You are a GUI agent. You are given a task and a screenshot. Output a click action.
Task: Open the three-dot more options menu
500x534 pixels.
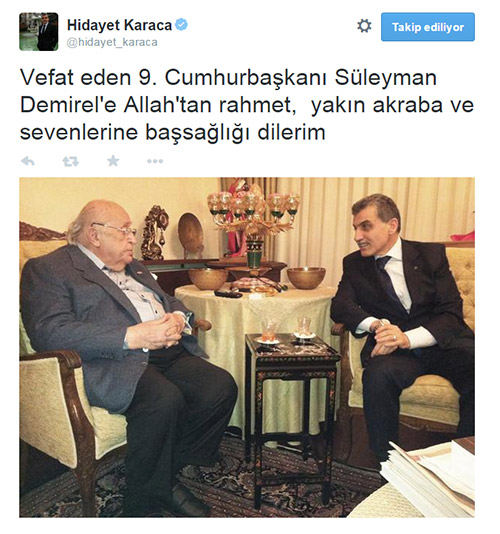click(x=155, y=161)
